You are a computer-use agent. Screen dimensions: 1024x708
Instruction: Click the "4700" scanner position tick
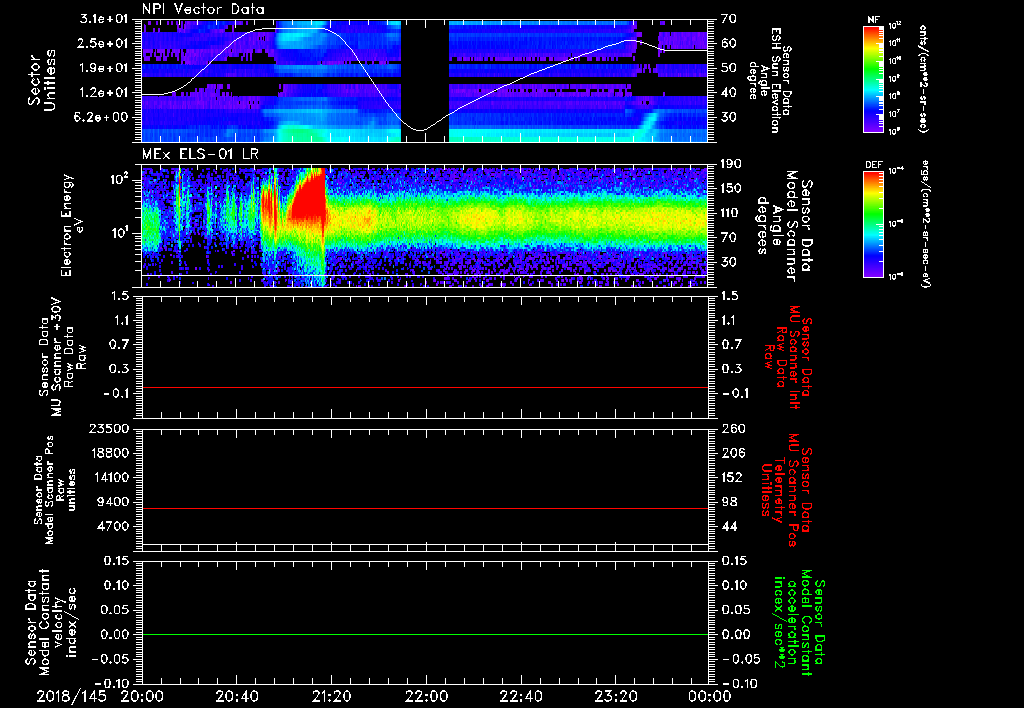click(114, 526)
